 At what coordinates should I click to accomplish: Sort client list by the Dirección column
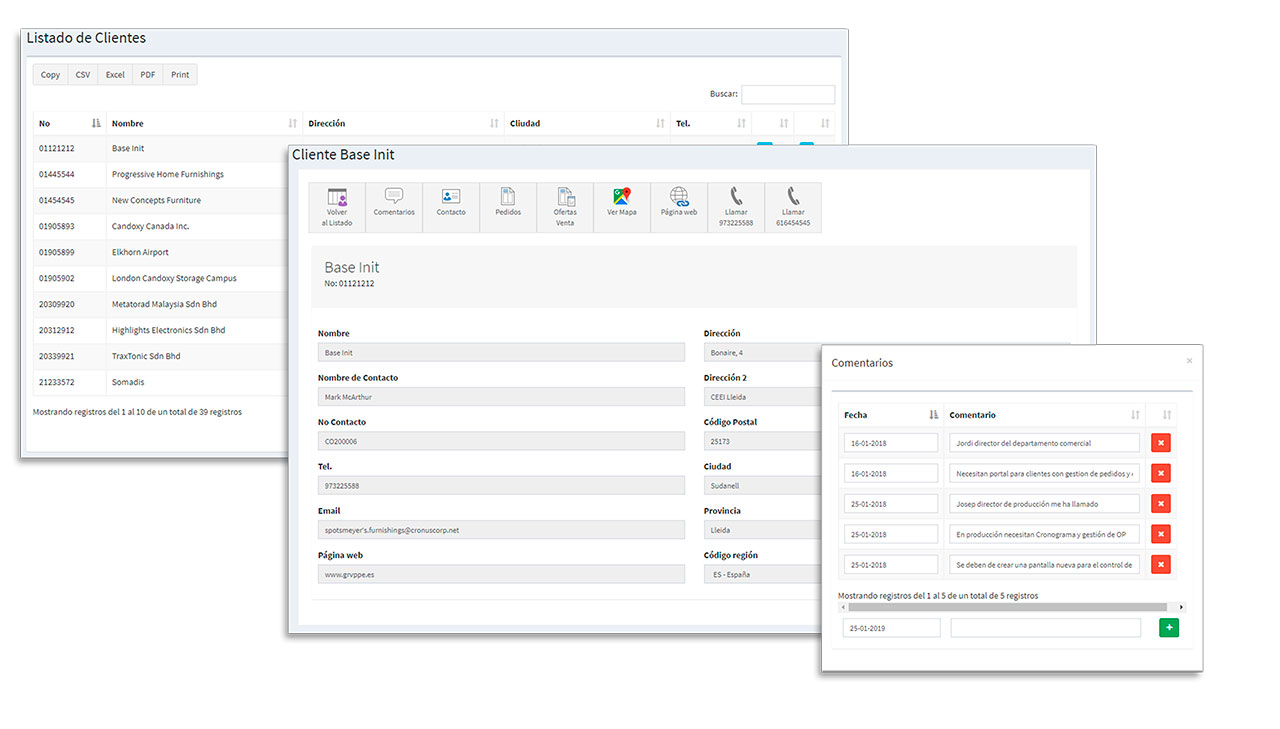click(x=403, y=124)
